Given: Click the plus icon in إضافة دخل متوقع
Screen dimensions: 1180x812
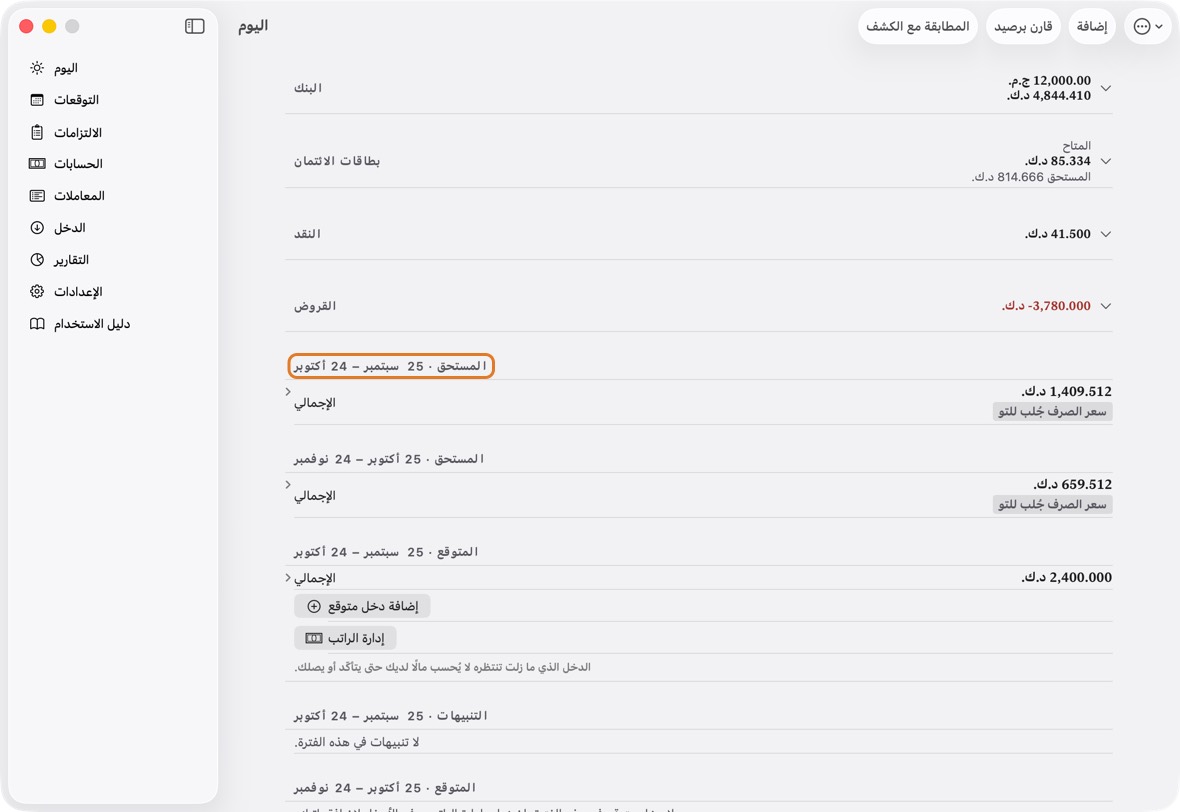Looking at the screenshot, I should click(x=314, y=607).
